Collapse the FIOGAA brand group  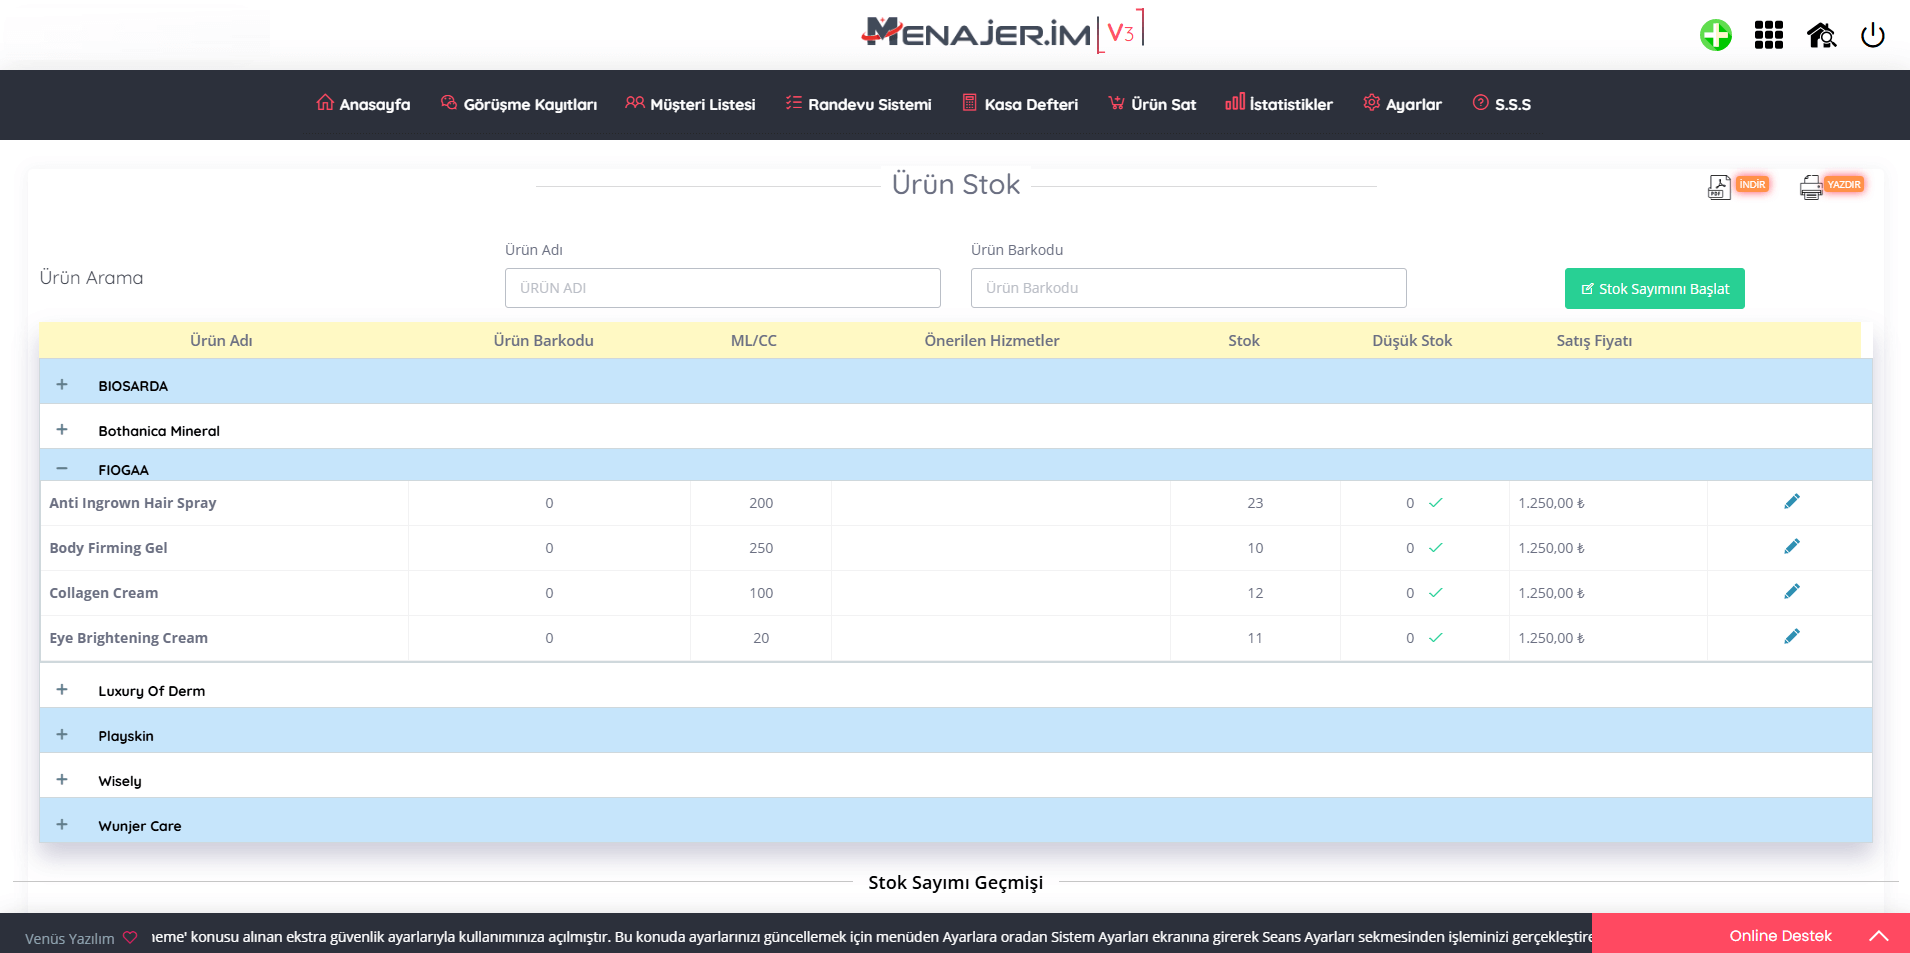point(62,469)
